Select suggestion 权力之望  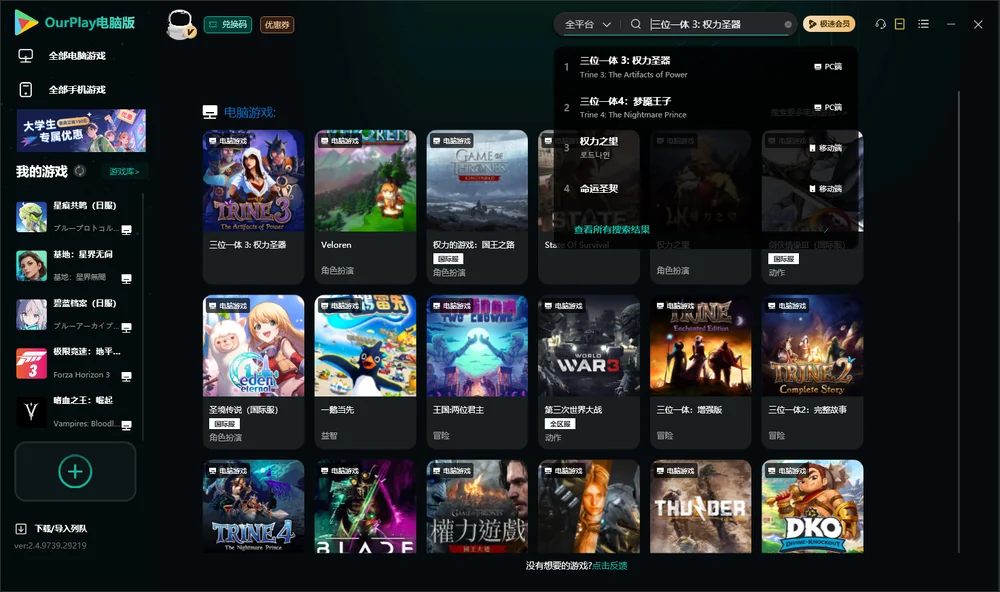[x=704, y=147]
